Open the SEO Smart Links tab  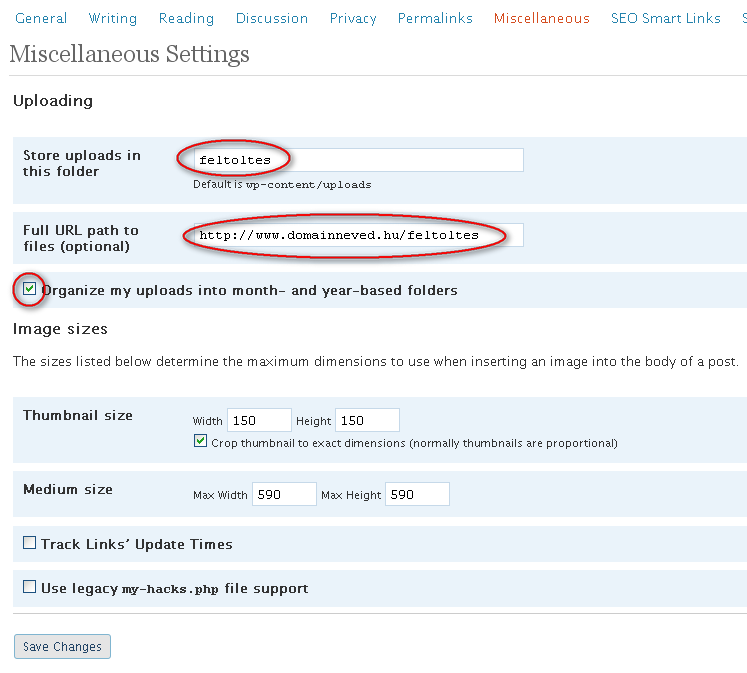click(665, 18)
